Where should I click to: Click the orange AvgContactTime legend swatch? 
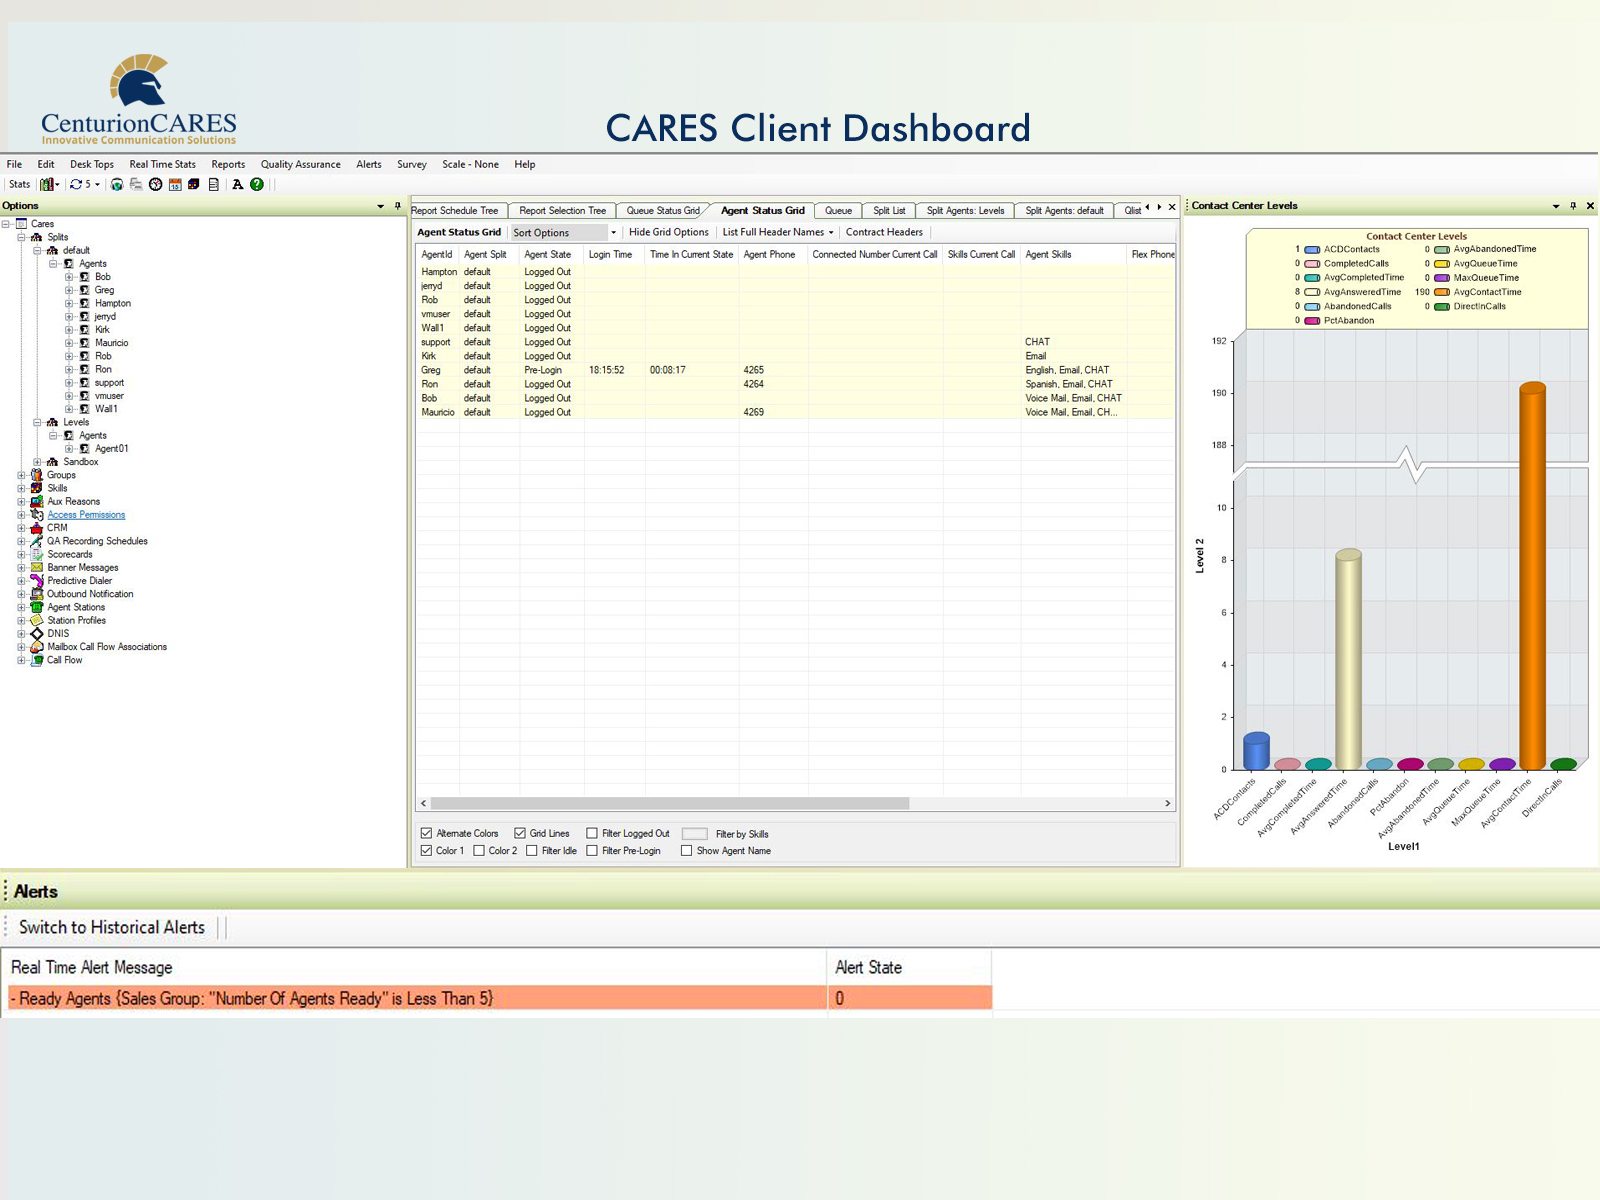click(x=1442, y=292)
